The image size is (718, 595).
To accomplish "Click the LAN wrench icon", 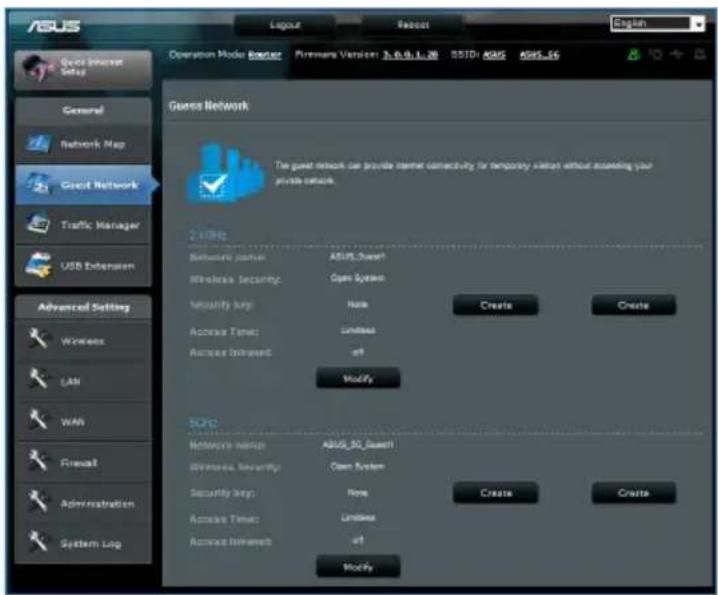I will click(38, 380).
